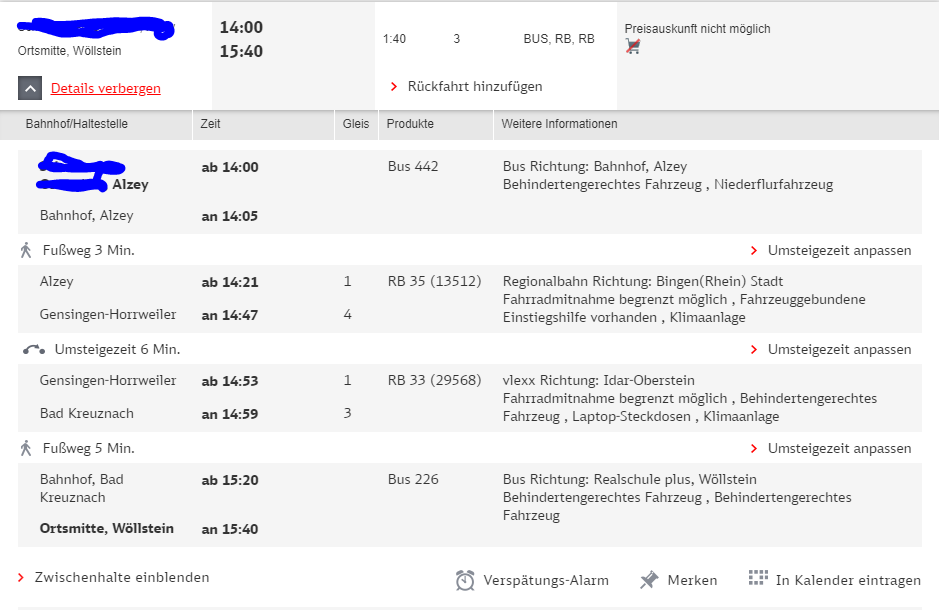Click the walking icon before Fußweg 5 Min.
This screenshot has height=610, width=939.
pyautogui.click(x=26, y=448)
